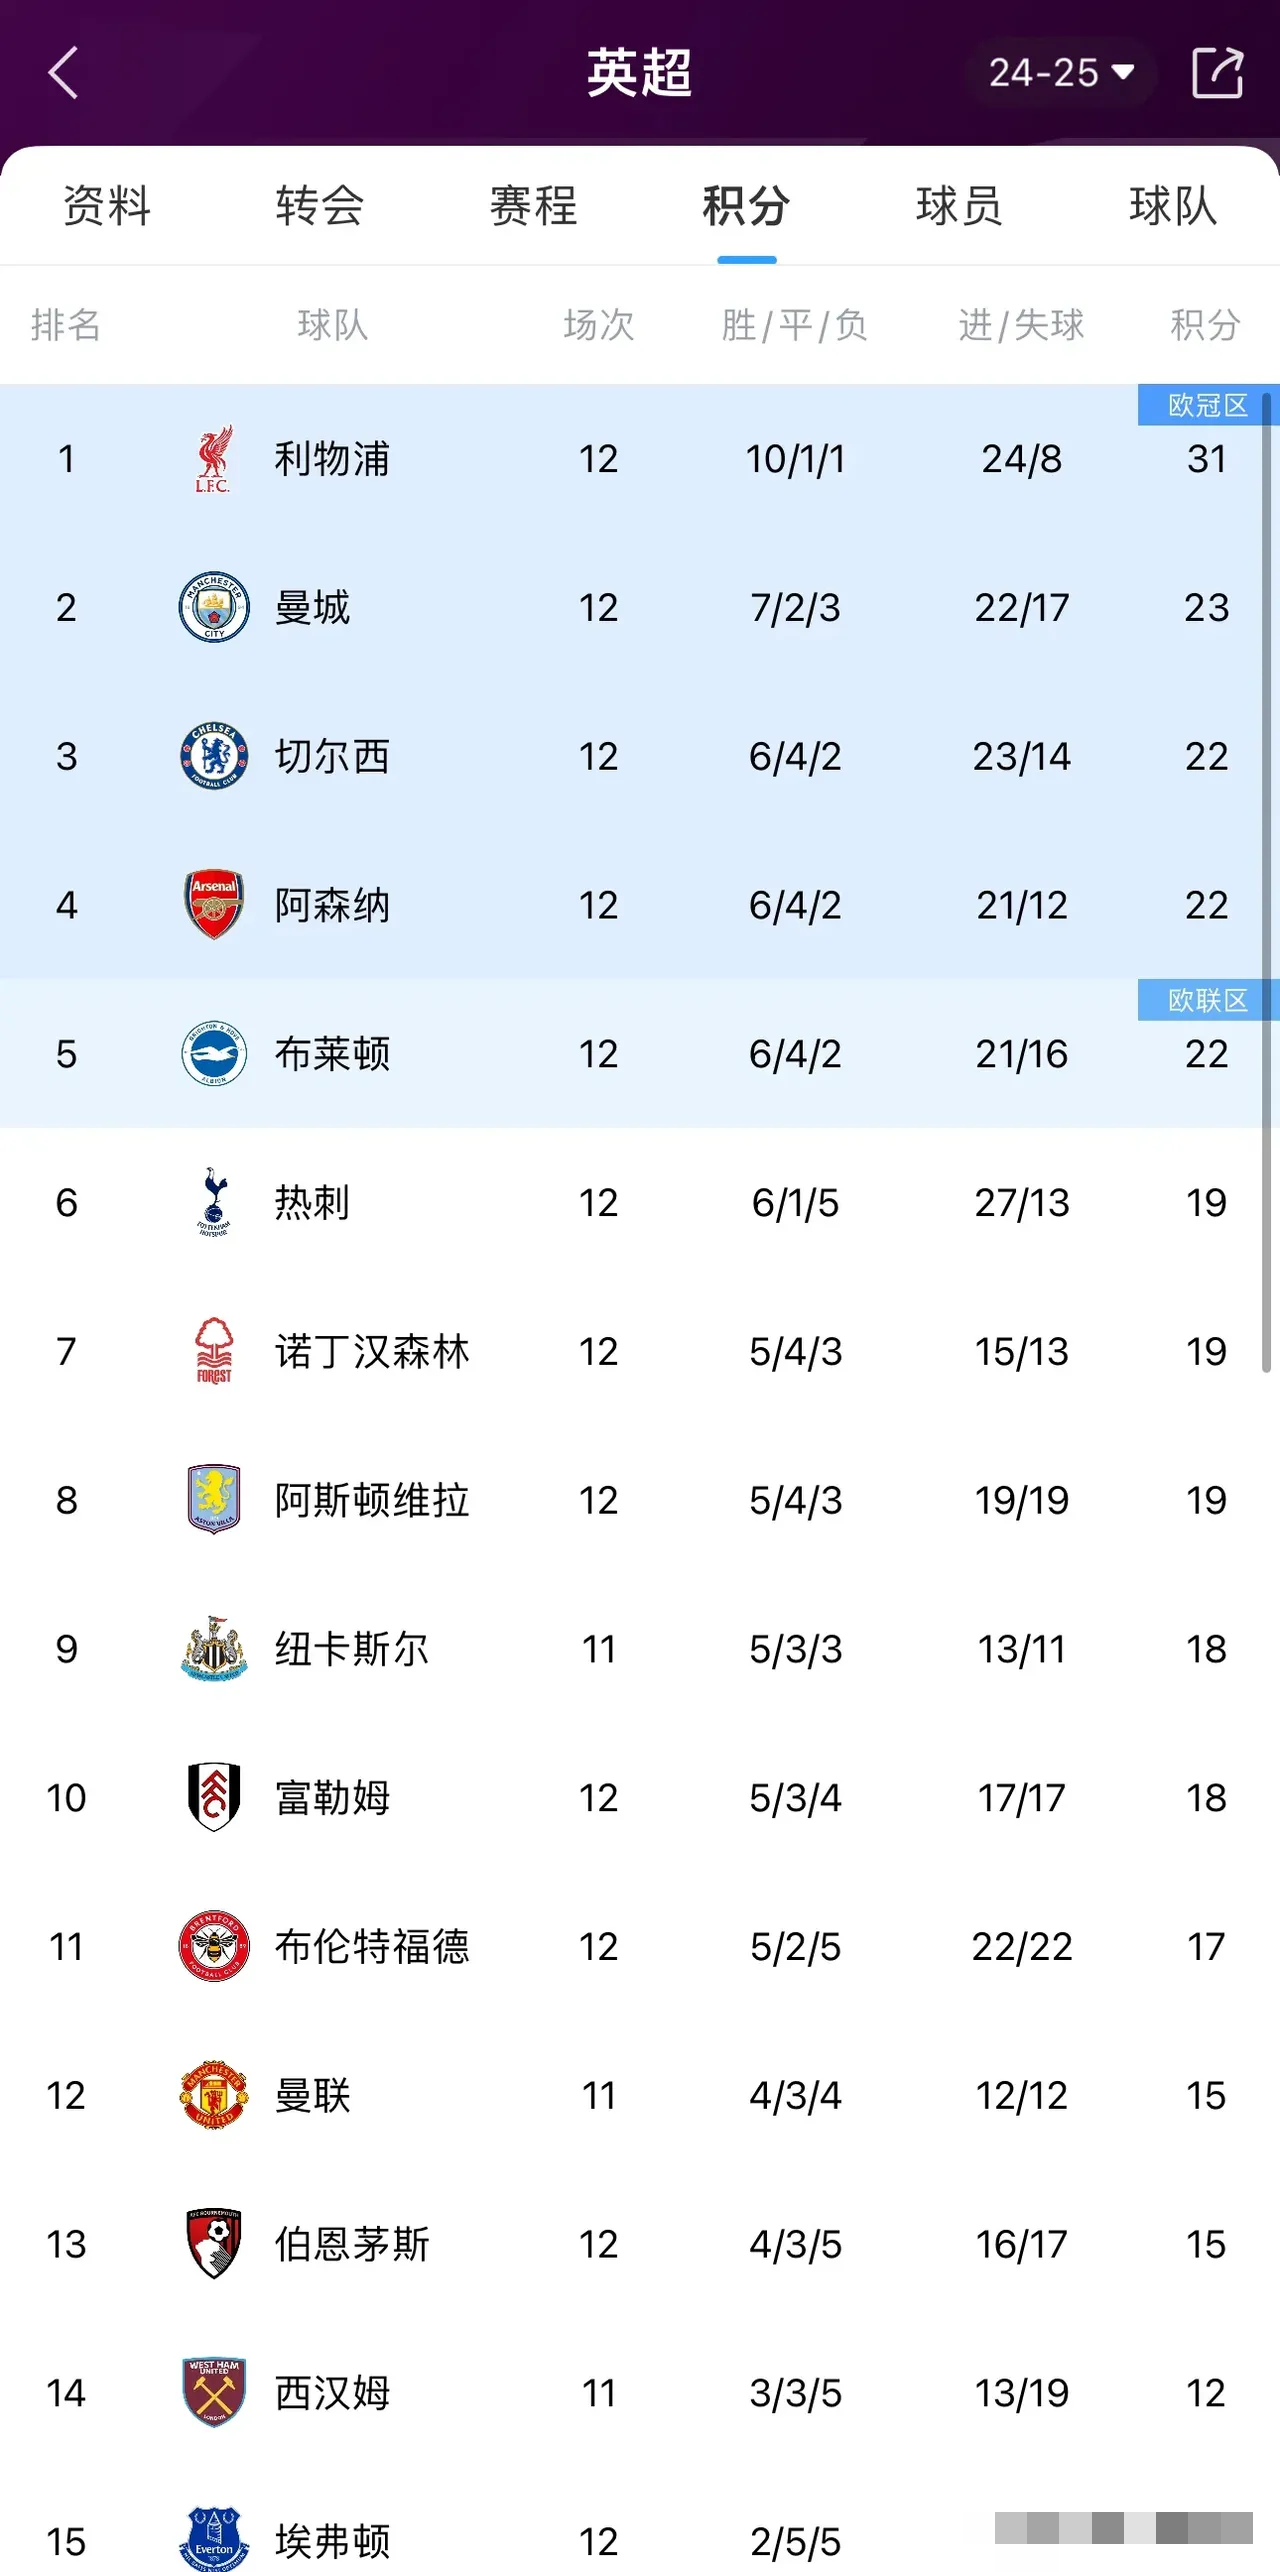Image resolution: width=1280 pixels, height=2572 pixels.
Task: Select the 球队 tab
Action: (1173, 206)
